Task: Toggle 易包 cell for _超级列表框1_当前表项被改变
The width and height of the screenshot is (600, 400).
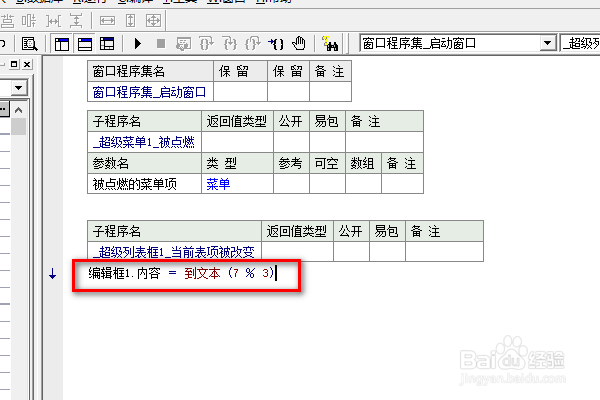Action: coord(387,252)
